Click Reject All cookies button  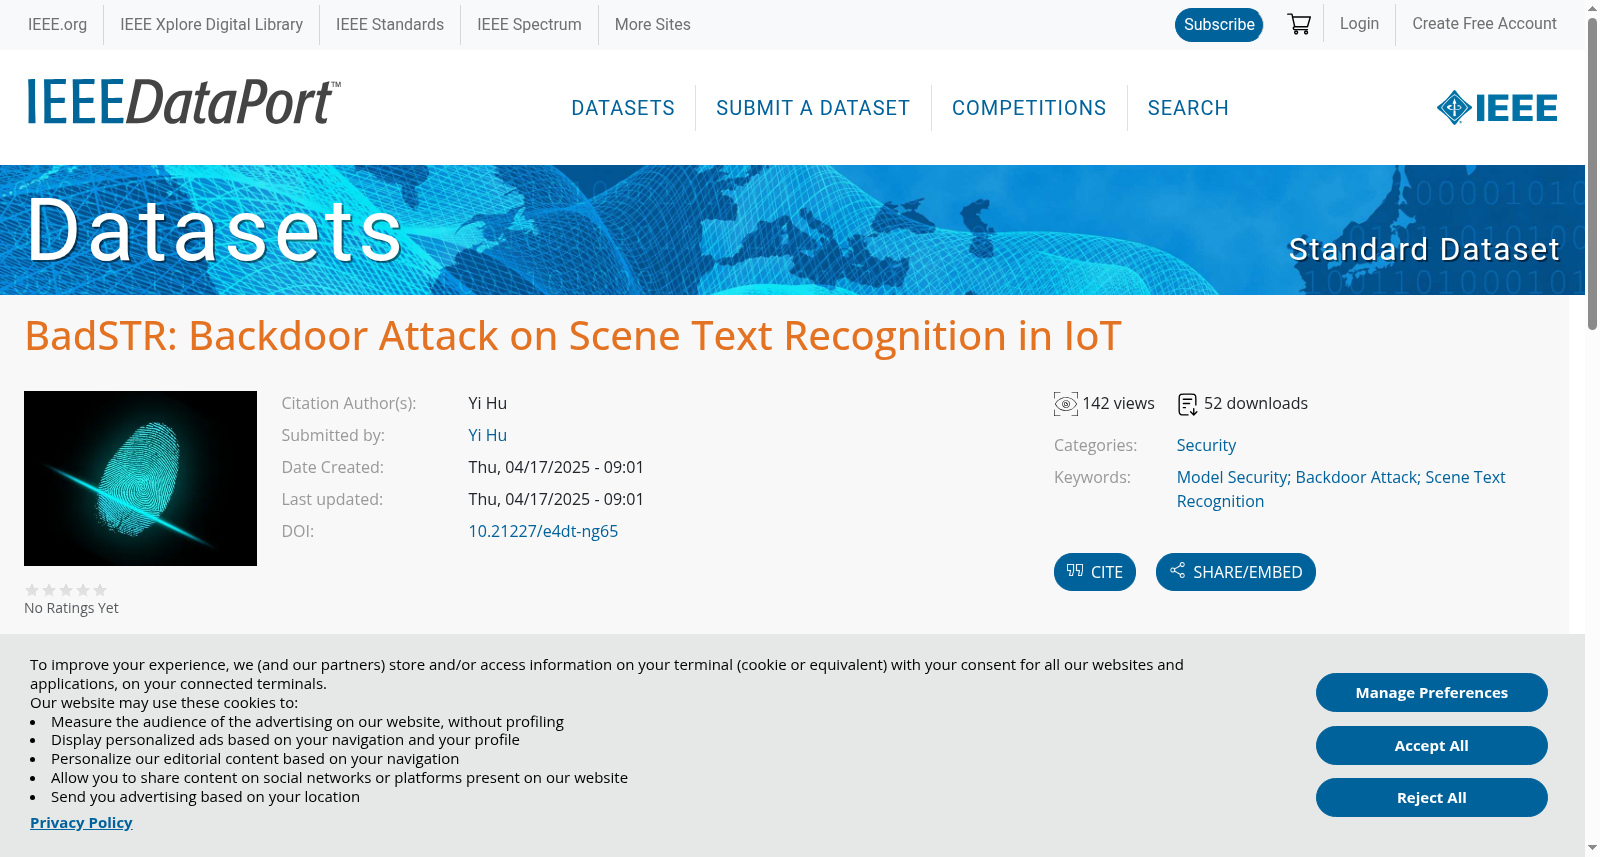1432,797
